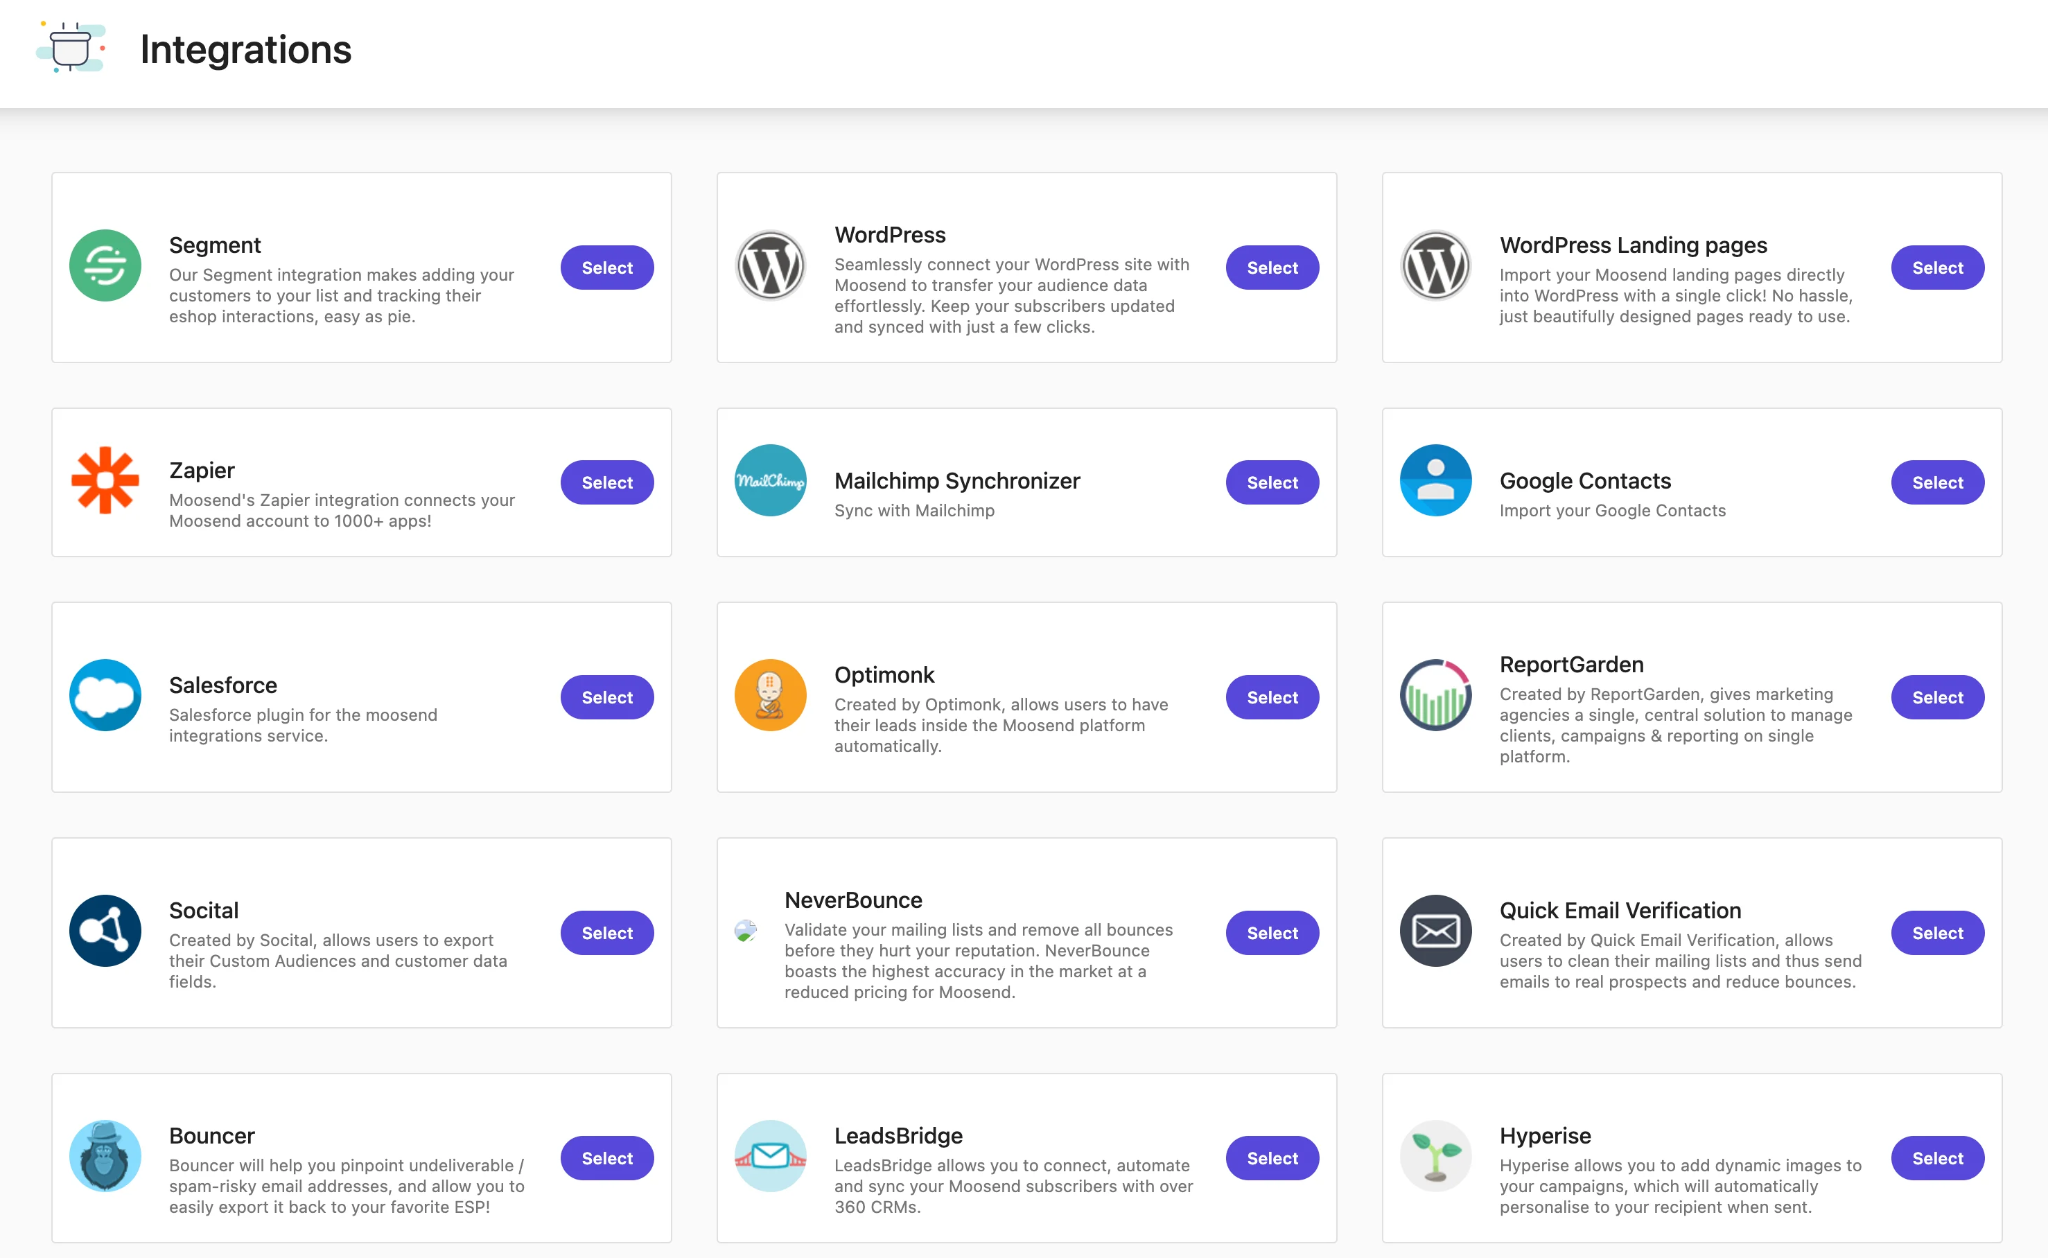2048x1258 pixels.
Task: Click the orange Optimonk monk icon
Action: pos(770,696)
